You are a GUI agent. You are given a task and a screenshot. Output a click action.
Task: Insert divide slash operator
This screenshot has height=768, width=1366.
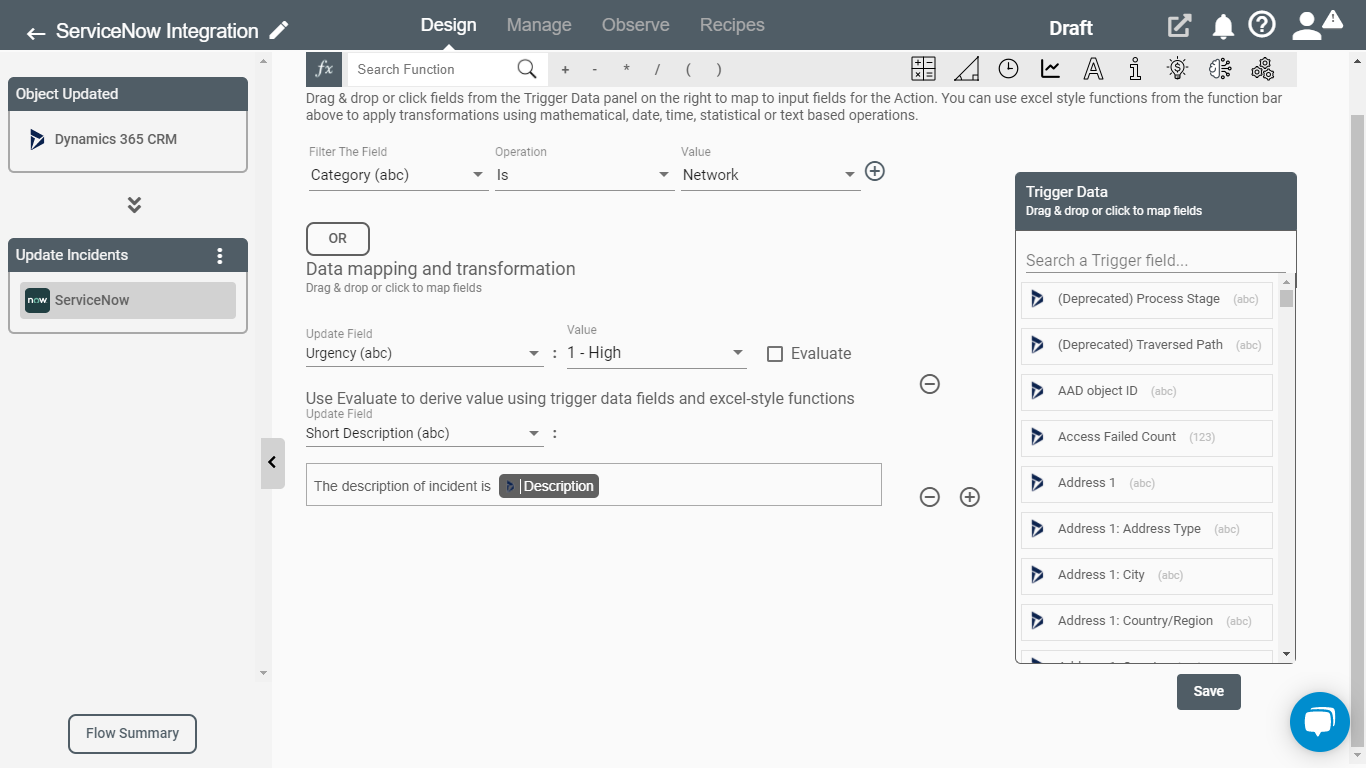tap(657, 70)
